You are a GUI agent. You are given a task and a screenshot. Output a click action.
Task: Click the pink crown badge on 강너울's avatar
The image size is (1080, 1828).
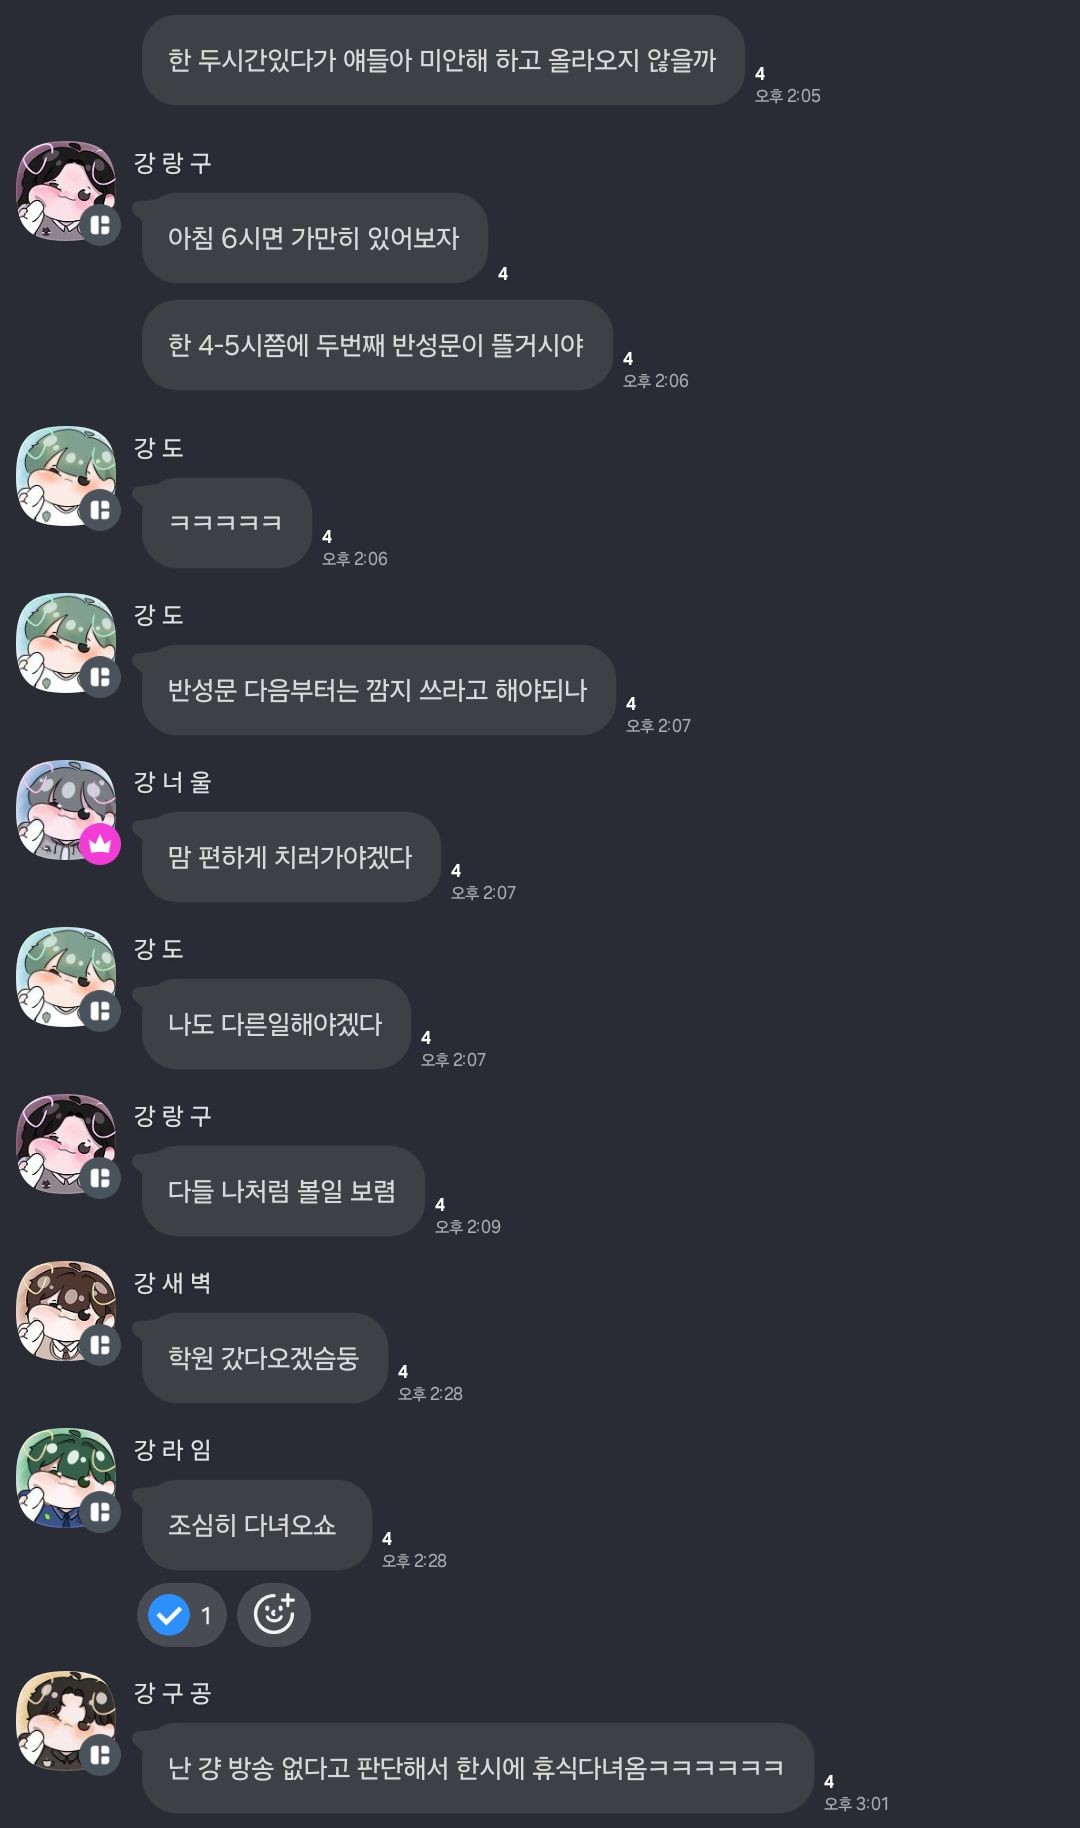pyautogui.click(x=100, y=844)
